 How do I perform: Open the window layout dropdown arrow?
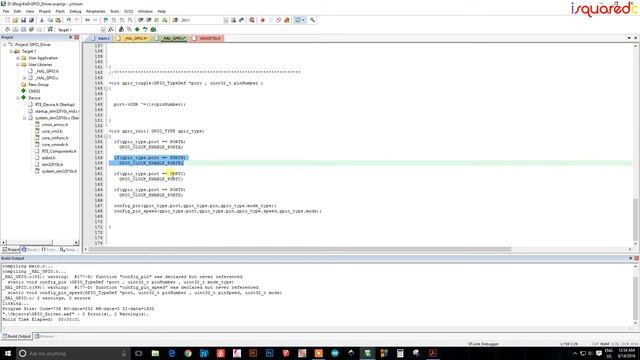(303, 20)
